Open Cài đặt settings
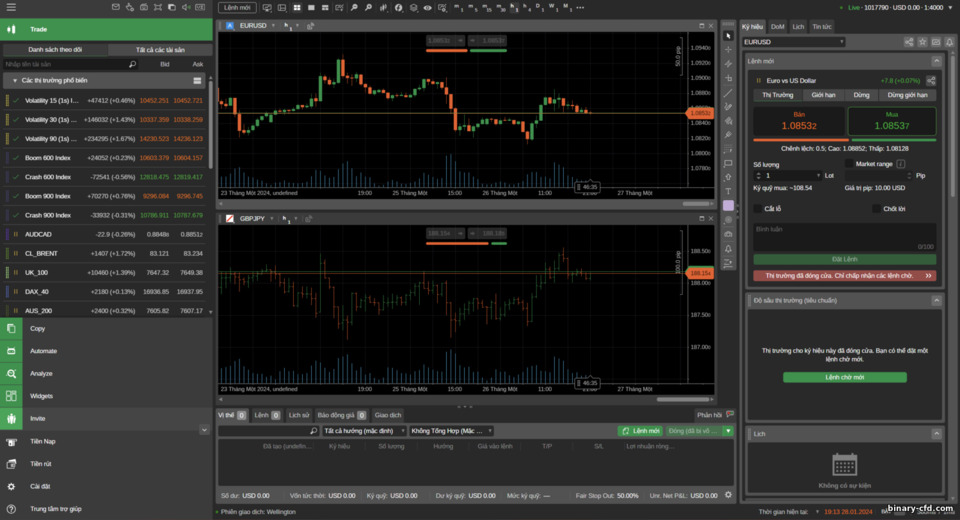 106,486
